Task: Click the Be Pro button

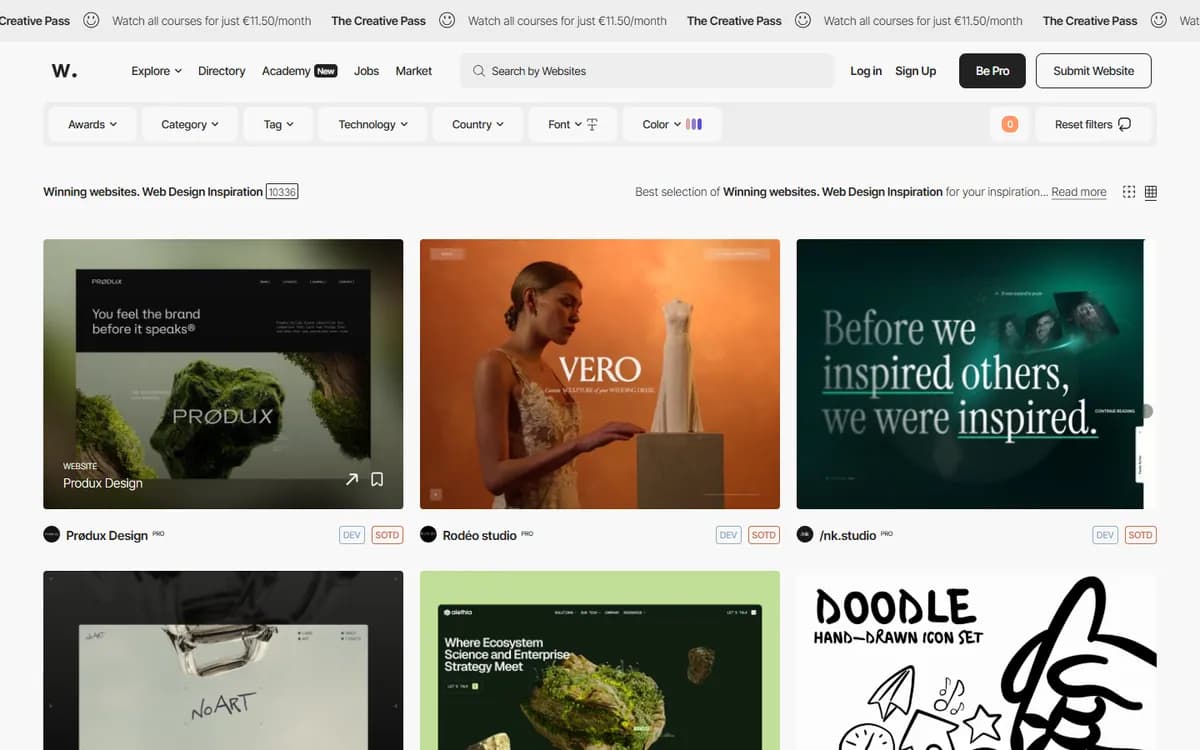Action: [993, 71]
